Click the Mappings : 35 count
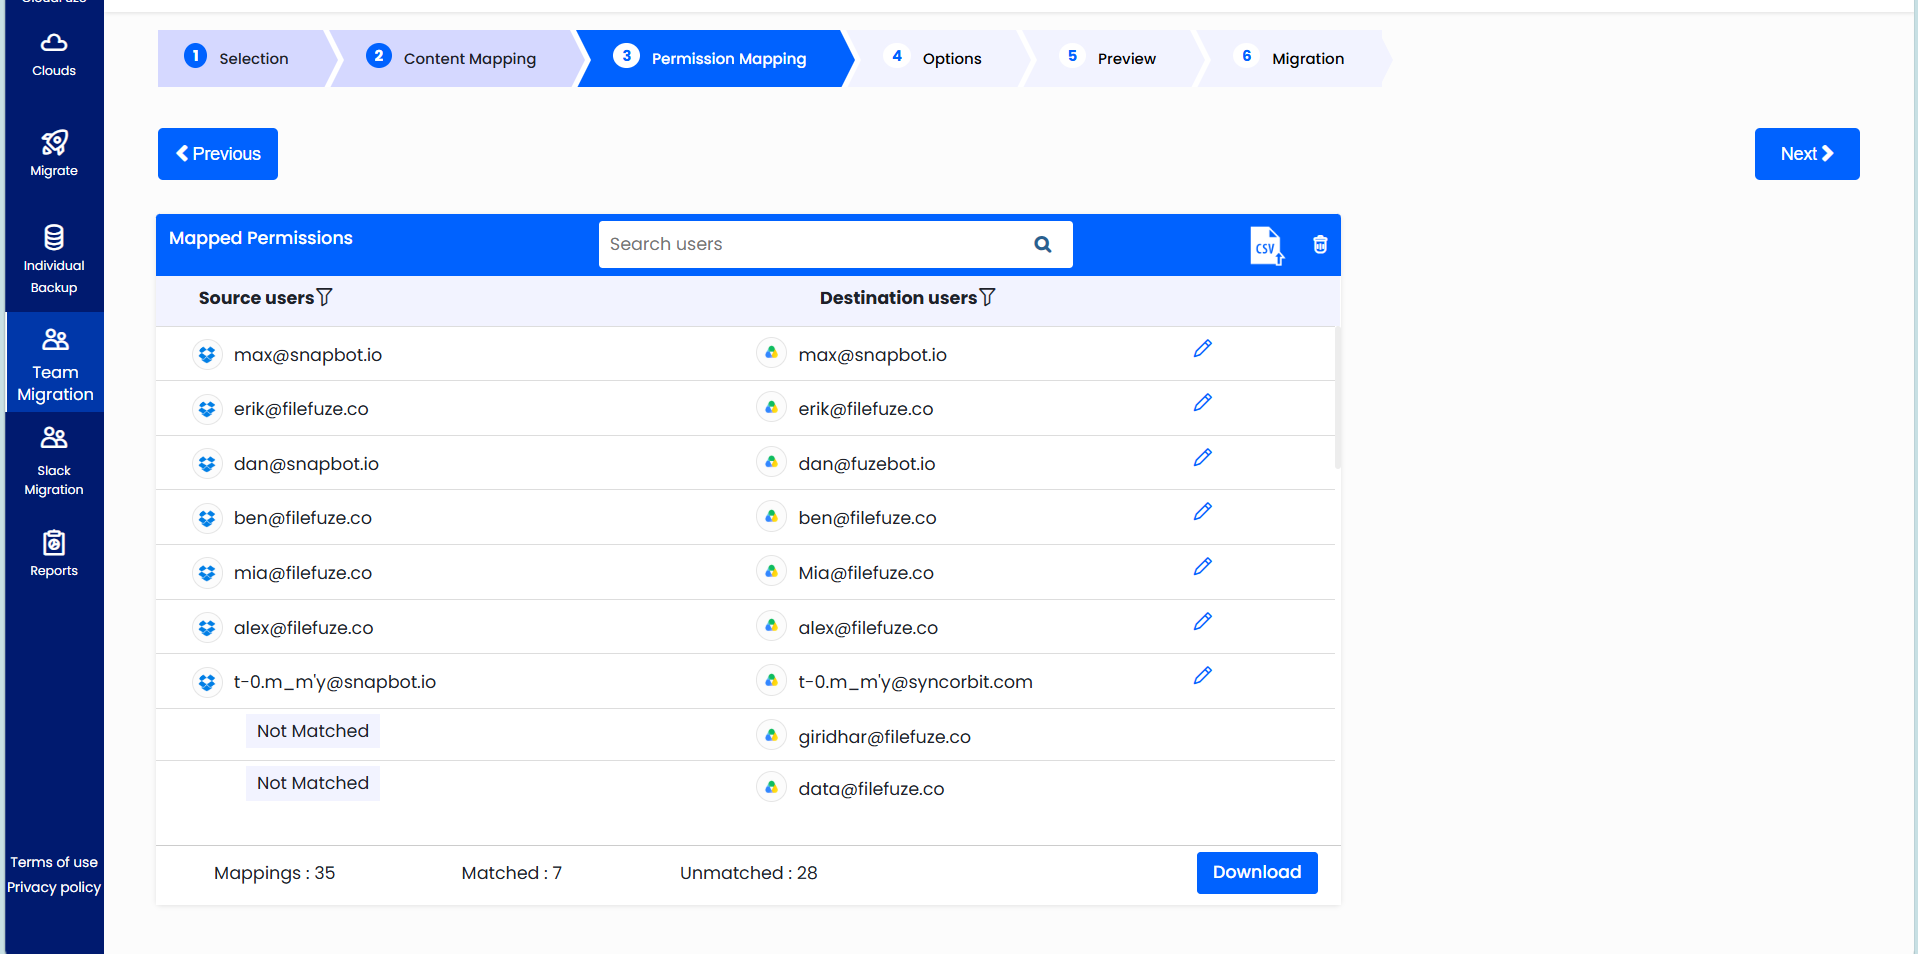1918x954 pixels. point(274,873)
